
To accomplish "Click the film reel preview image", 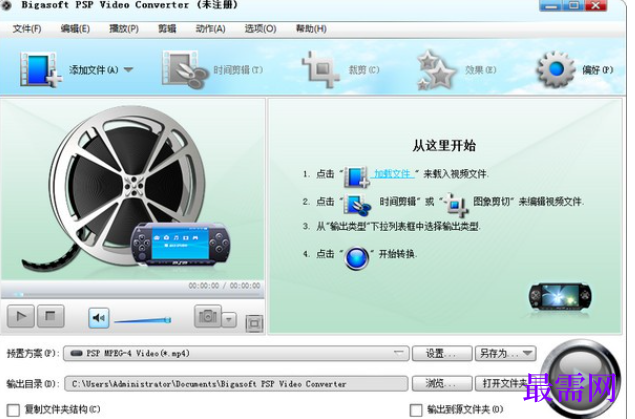I will 129,189.
